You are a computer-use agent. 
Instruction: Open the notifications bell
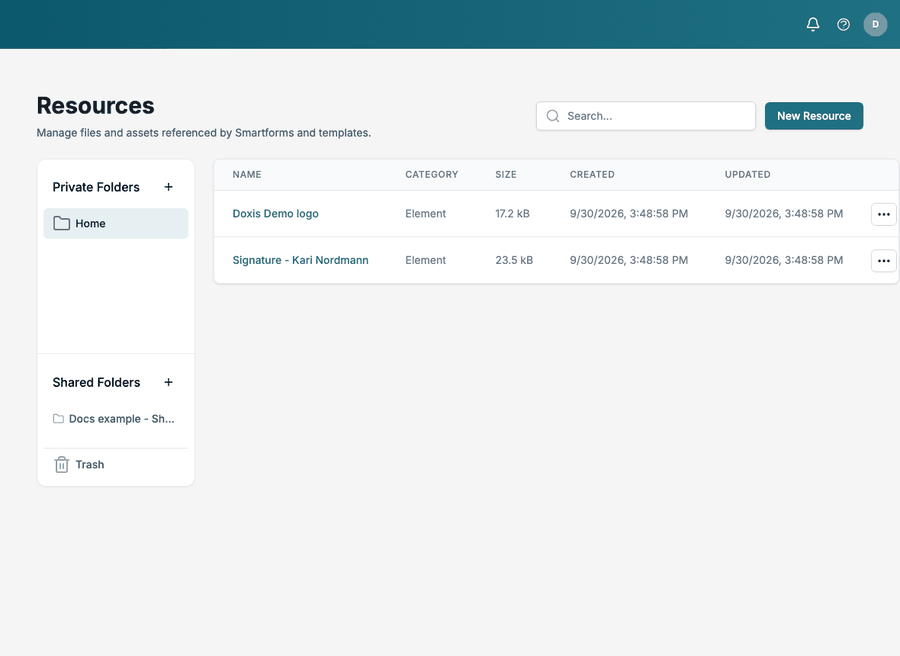(x=813, y=24)
